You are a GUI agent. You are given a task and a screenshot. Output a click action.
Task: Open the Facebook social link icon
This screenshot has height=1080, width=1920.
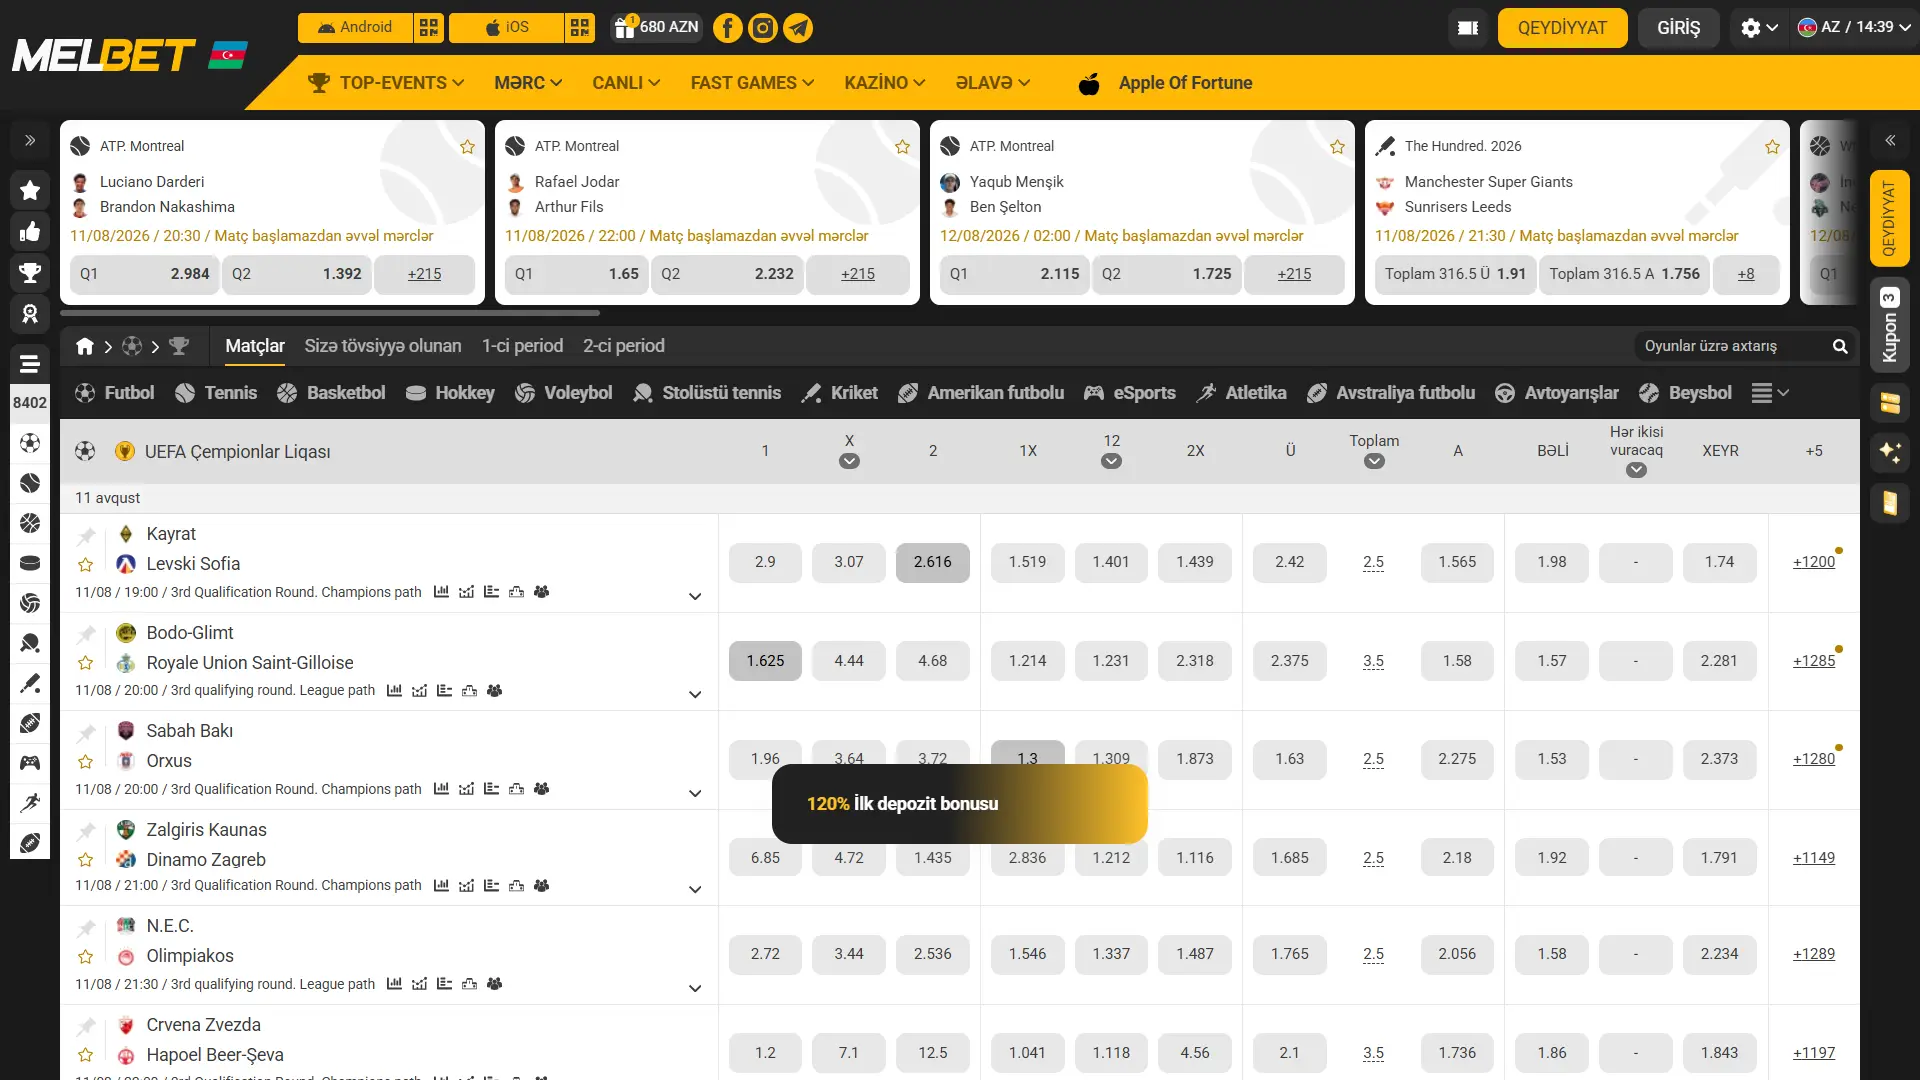(x=727, y=28)
